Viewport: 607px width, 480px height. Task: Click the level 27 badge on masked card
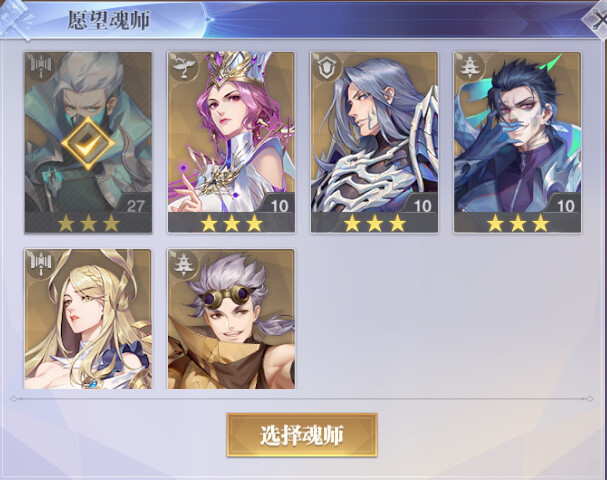[135, 206]
